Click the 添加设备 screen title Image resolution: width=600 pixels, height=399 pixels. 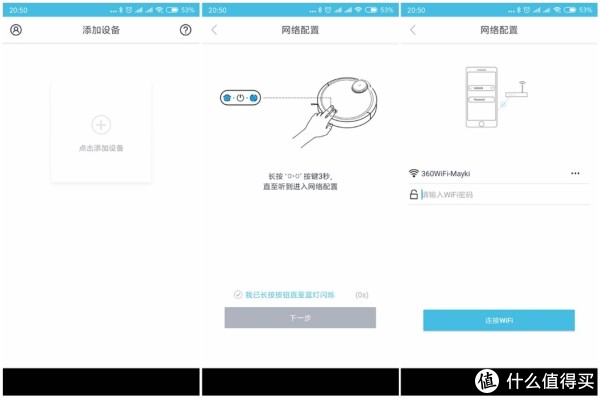pyautogui.click(x=101, y=30)
